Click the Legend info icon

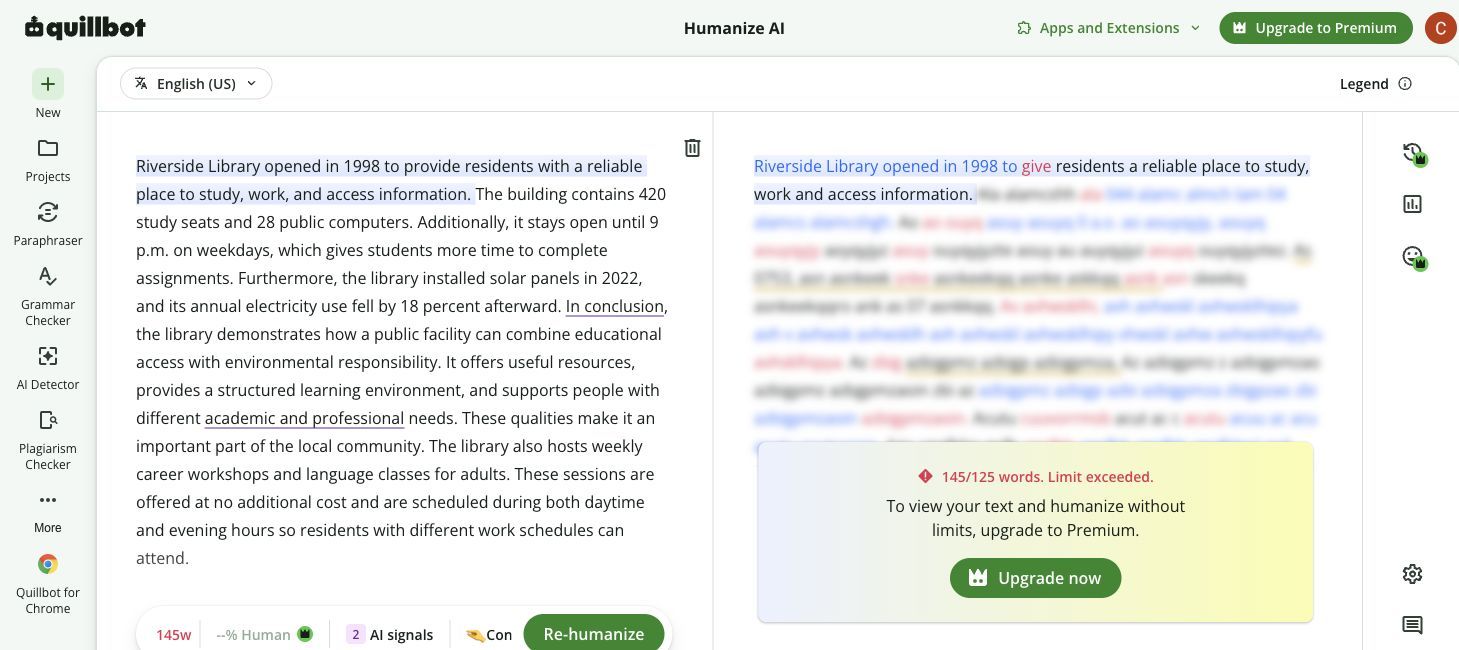[1405, 84]
